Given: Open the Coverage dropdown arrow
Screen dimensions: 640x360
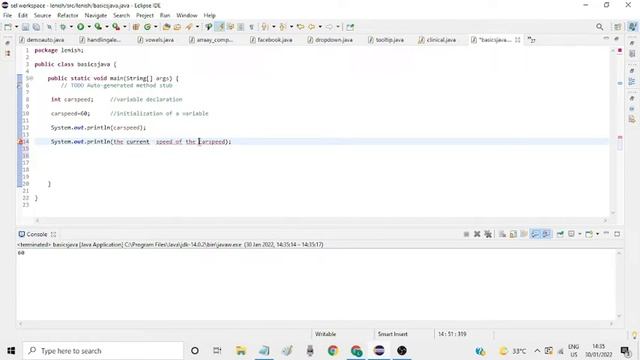Looking at the screenshot, I should [107, 27].
